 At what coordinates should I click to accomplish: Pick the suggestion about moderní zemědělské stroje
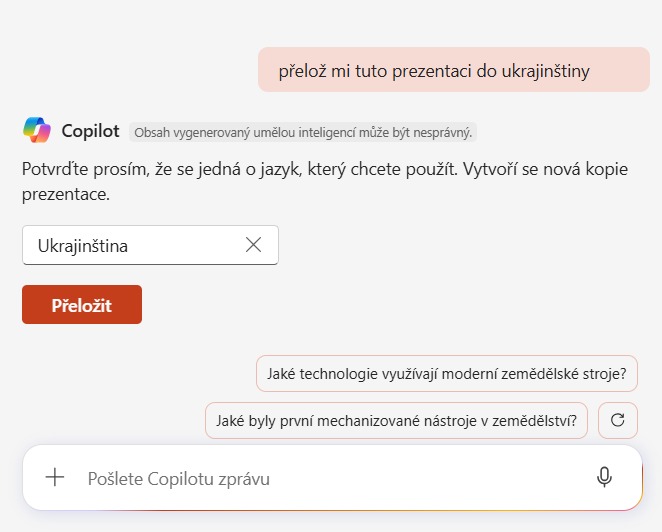pos(447,374)
